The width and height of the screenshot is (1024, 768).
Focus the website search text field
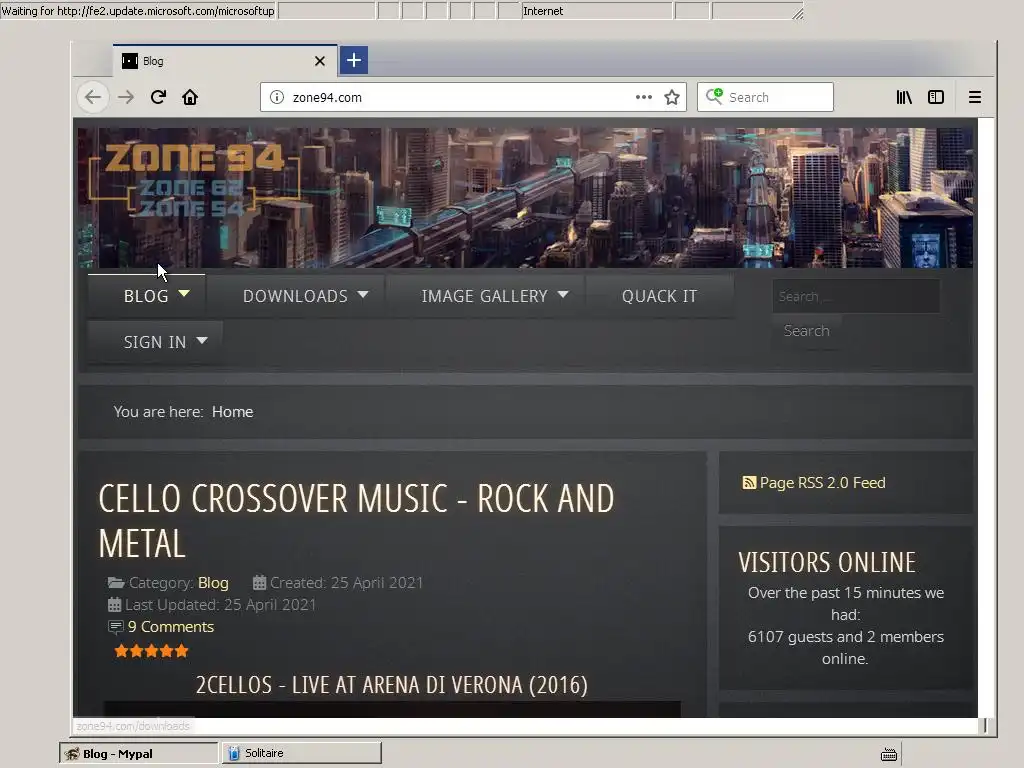pyautogui.click(x=856, y=296)
